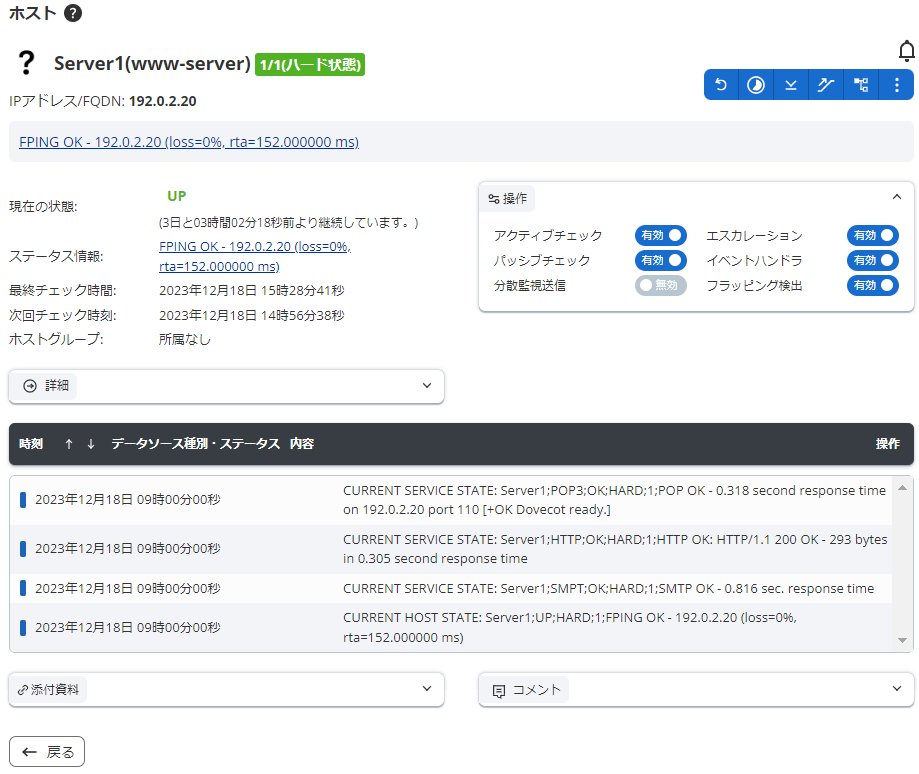Click the help question mark beside ホスト
This screenshot has height=774, width=919.
(x=72, y=13)
